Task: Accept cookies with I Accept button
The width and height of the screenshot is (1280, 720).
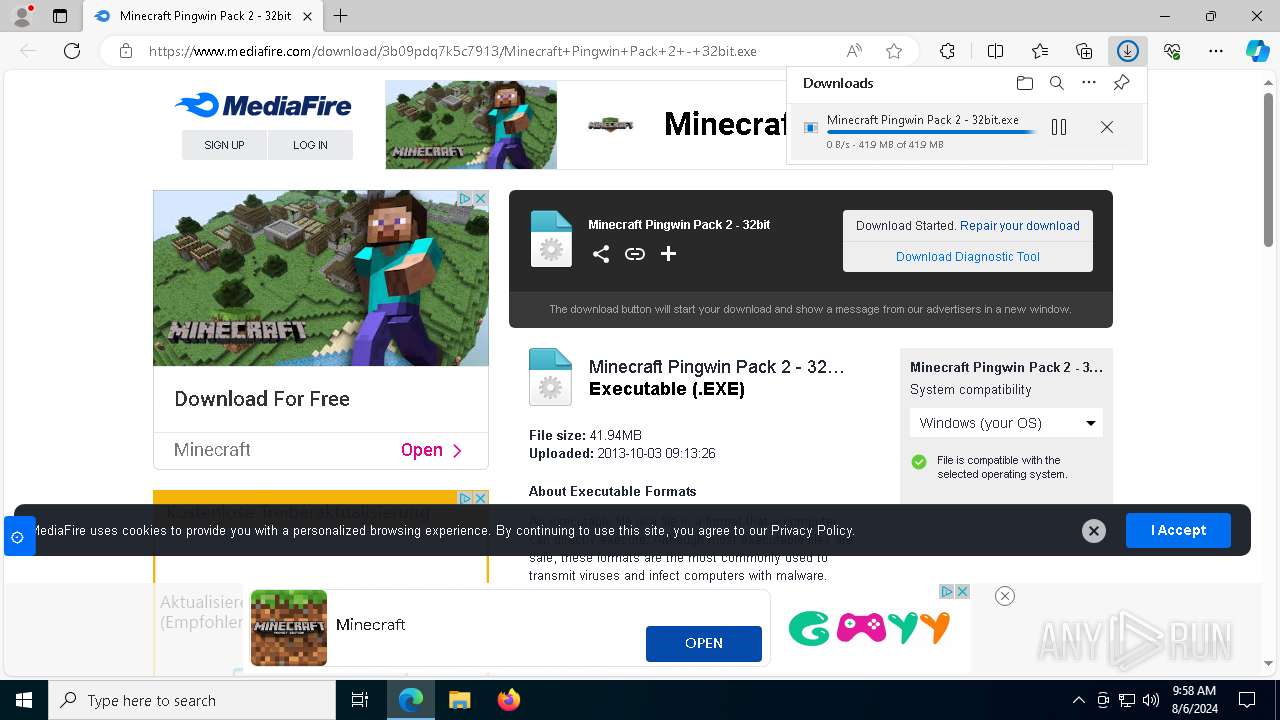Action: pyautogui.click(x=1178, y=530)
